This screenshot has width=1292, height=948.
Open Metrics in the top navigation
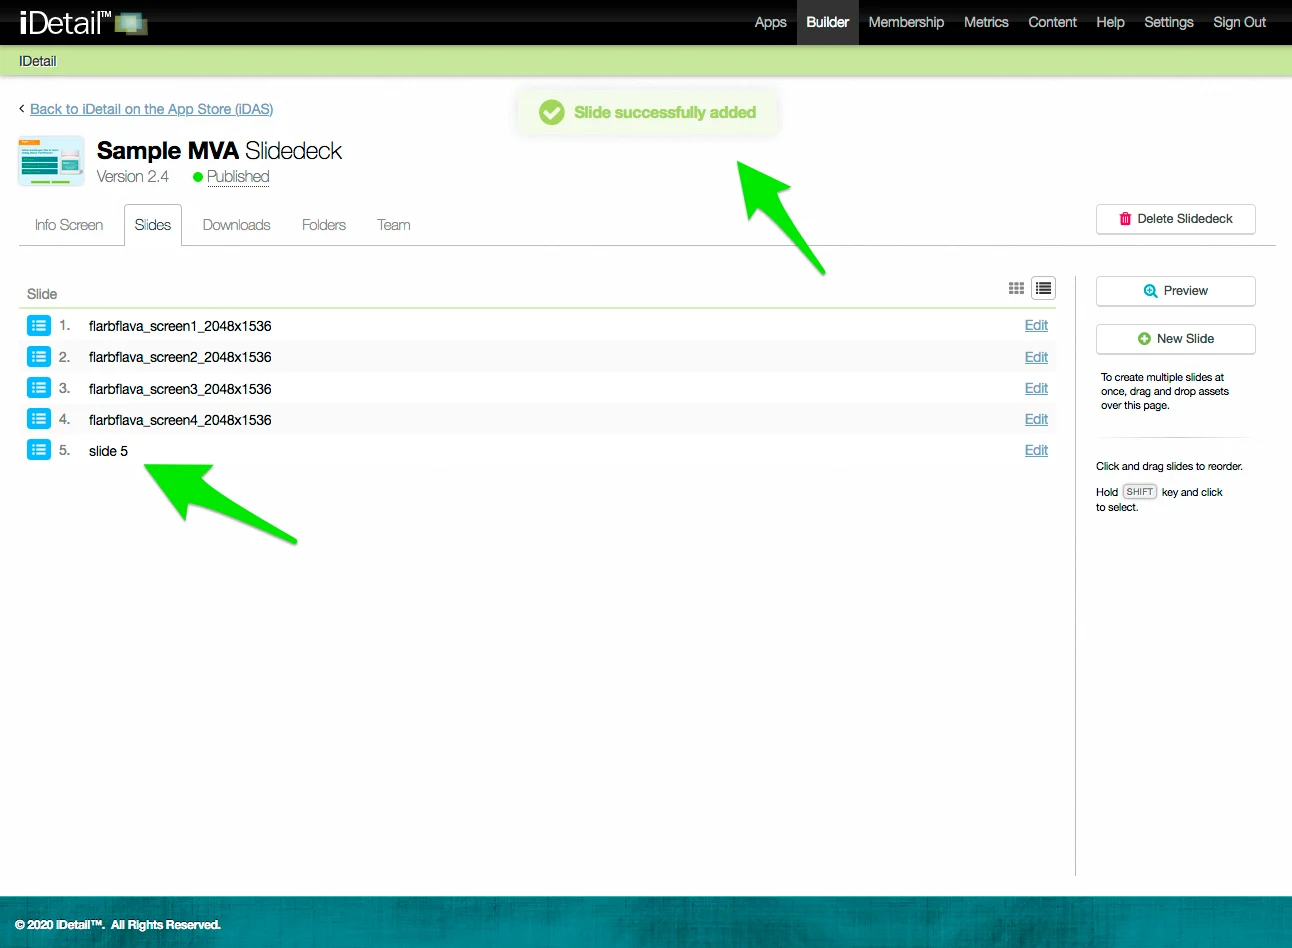point(986,22)
